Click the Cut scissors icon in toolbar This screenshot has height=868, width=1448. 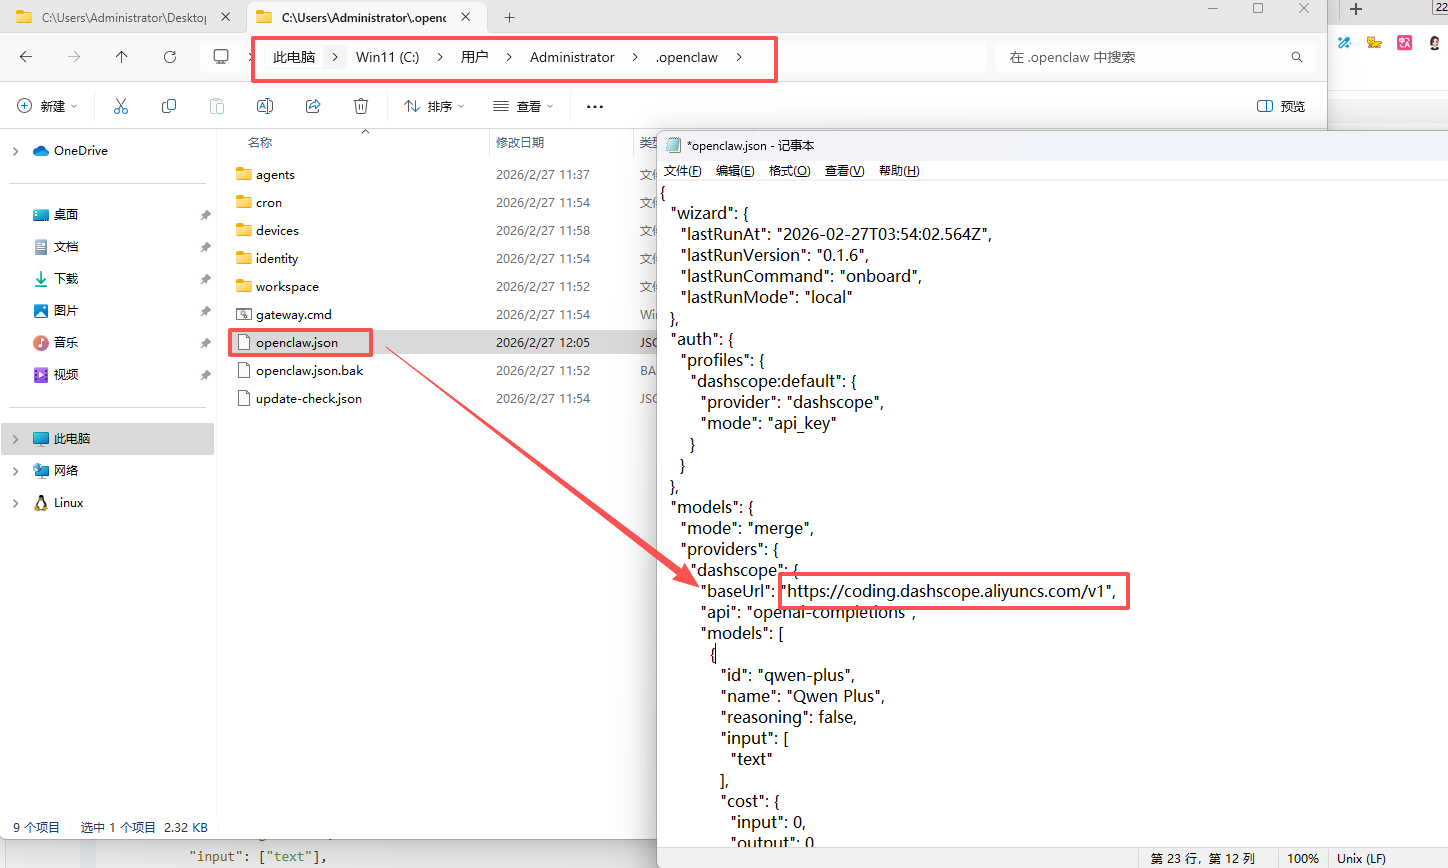tap(121, 106)
